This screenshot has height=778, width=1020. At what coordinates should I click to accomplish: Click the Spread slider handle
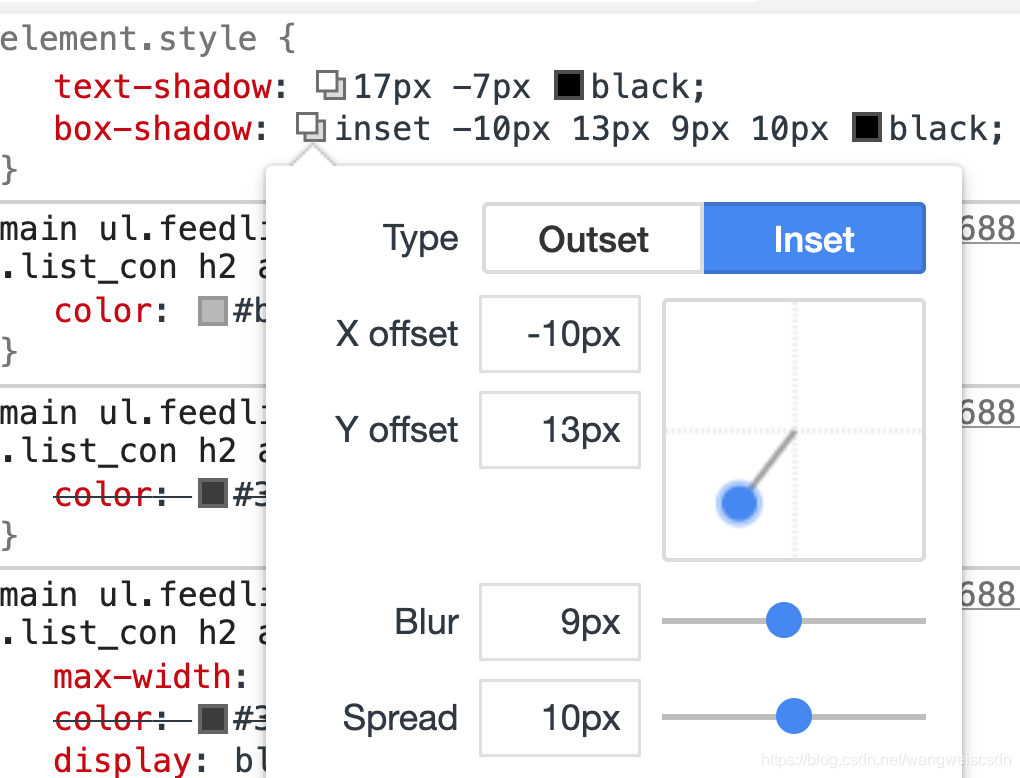click(x=793, y=716)
